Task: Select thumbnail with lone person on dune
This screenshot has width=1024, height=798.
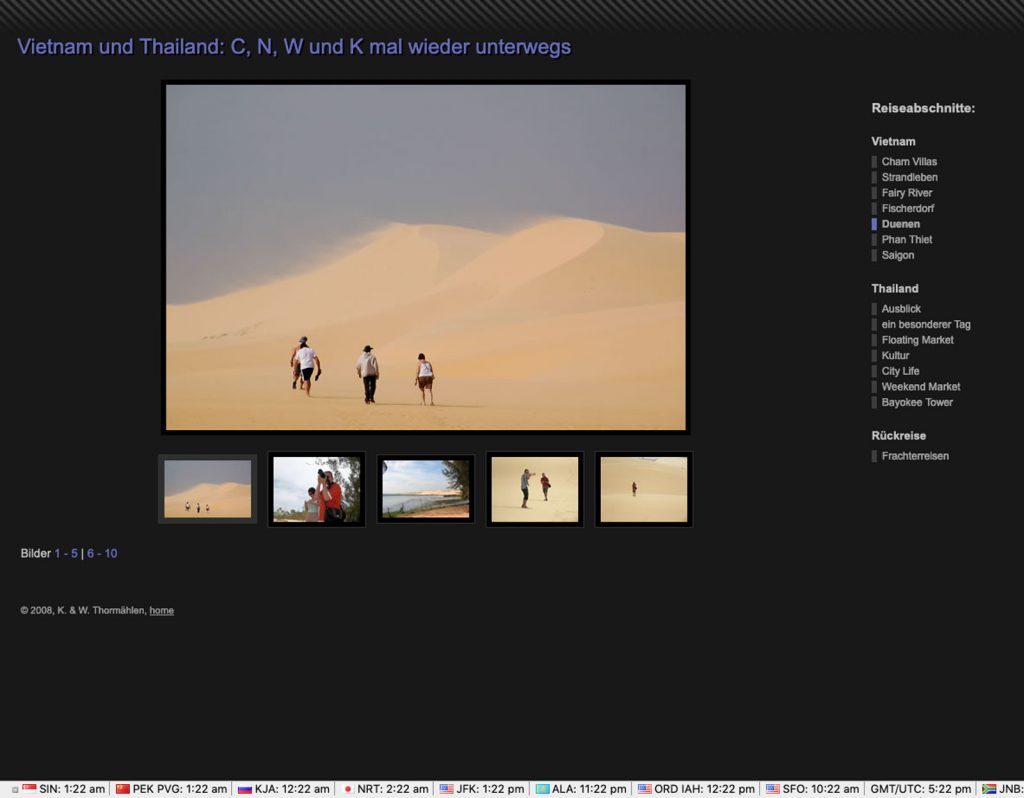Action: coord(643,489)
